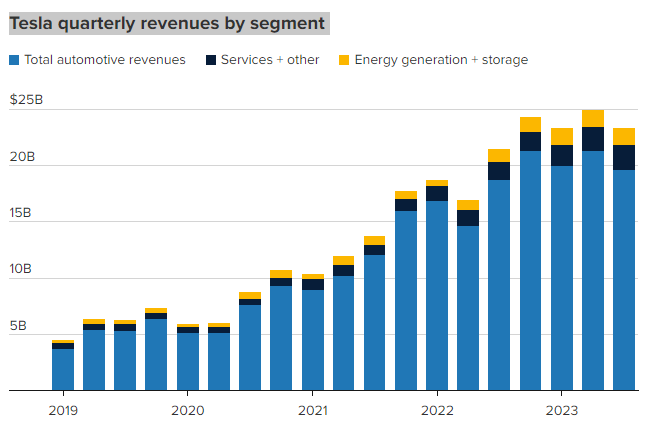Select the 'Energy generation + storage' legend label
This screenshot has width=649, height=421.
[x=441, y=60]
